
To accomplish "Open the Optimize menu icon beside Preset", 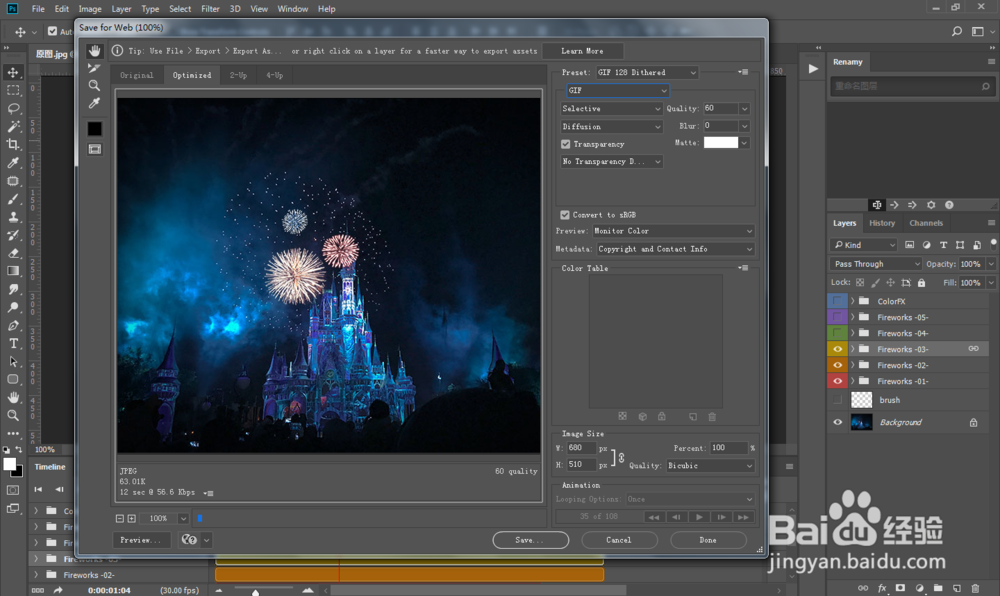I will 743,72.
